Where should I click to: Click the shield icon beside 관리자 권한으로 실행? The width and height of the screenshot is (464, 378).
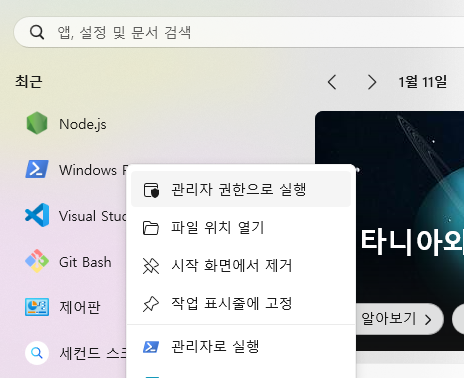point(151,190)
